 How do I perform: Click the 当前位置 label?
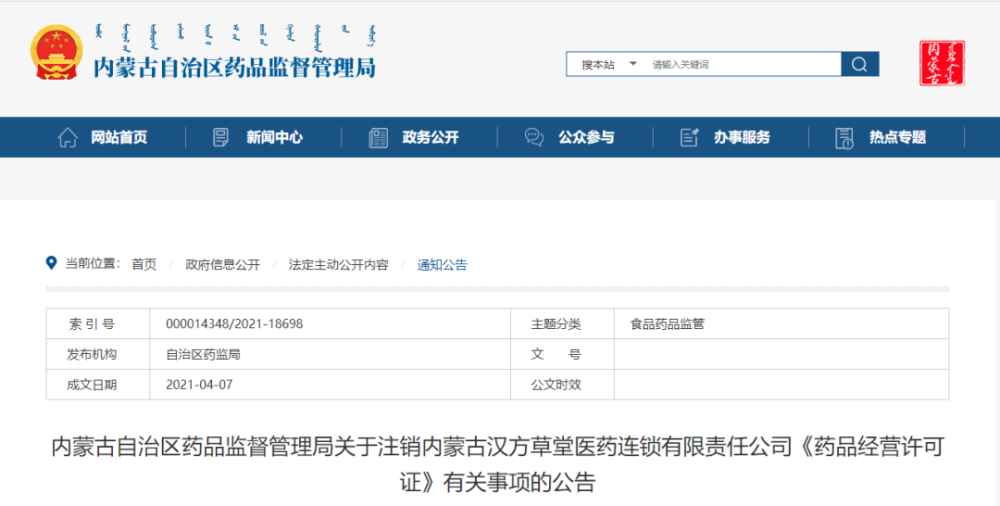point(92,264)
